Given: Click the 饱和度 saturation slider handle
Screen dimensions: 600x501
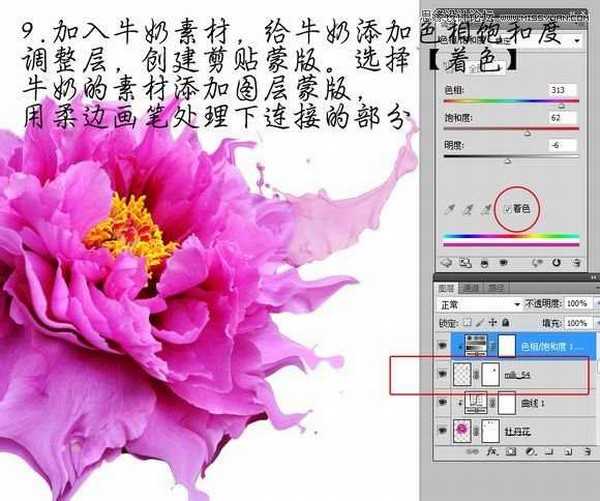Looking at the screenshot, I should click(527, 132).
